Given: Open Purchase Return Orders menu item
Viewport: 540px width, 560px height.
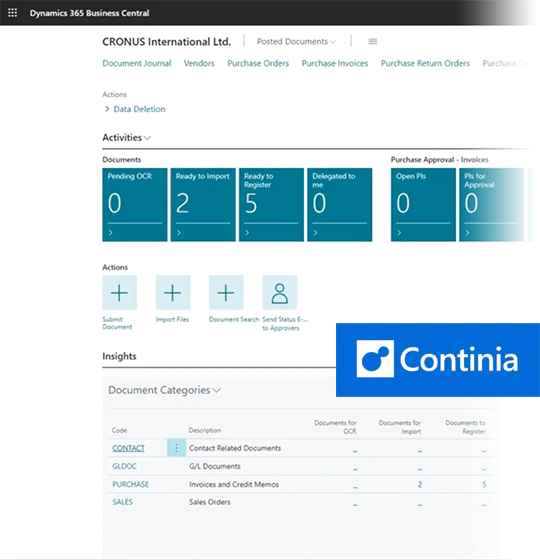Looking at the screenshot, I should [x=425, y=63].
